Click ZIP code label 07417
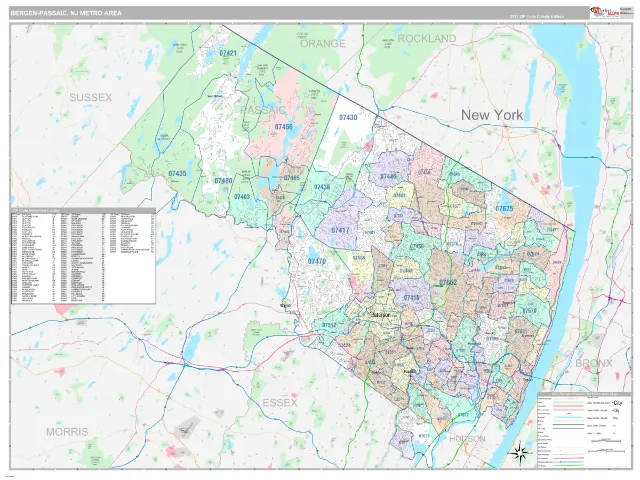Image resolution: width=640 pixels, height=480 pixels. (x=340, y=230)
